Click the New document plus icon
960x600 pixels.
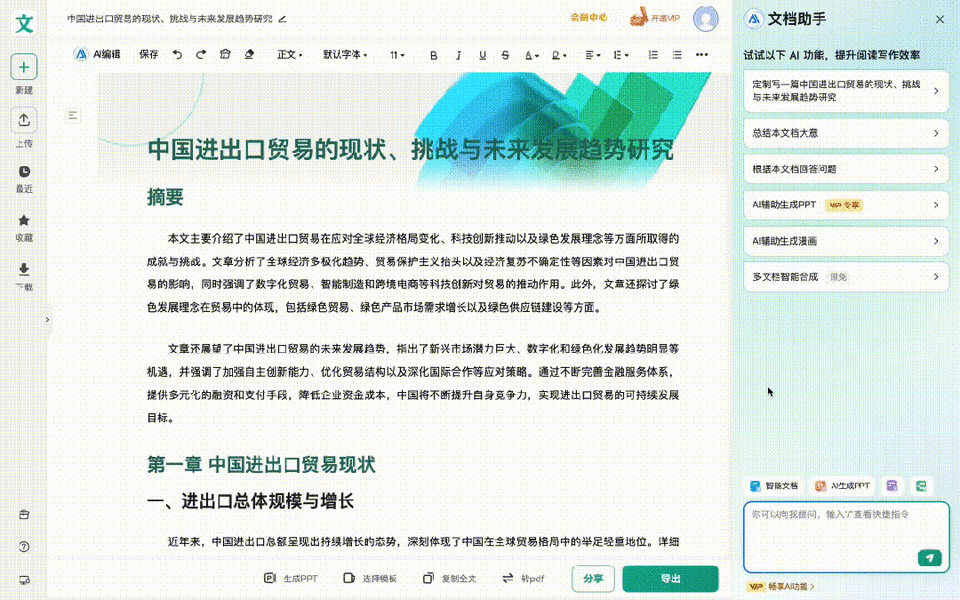(x=24, y=67)
